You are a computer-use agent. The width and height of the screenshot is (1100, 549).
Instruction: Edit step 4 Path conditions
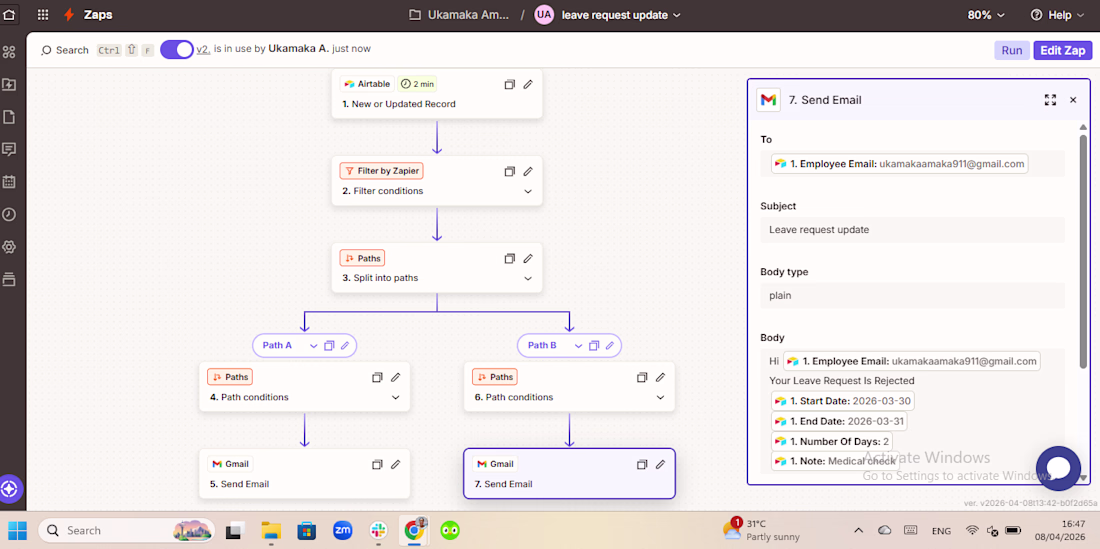396,377
